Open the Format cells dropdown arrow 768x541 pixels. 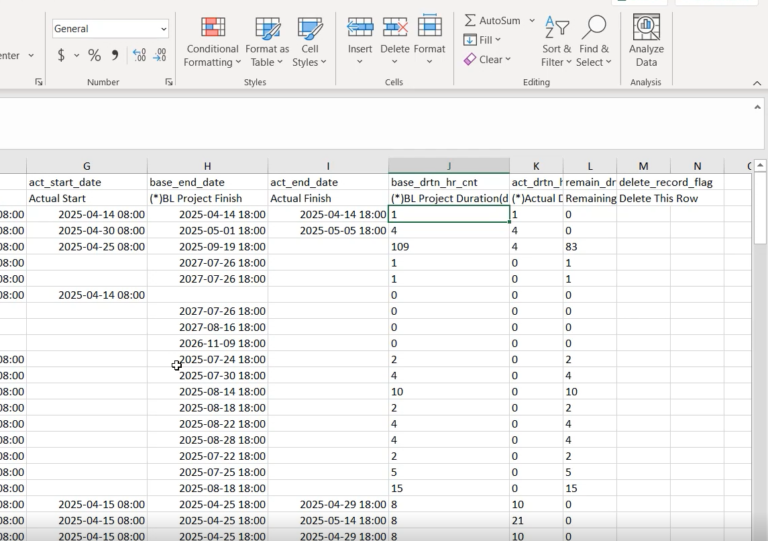pos(429,62)
